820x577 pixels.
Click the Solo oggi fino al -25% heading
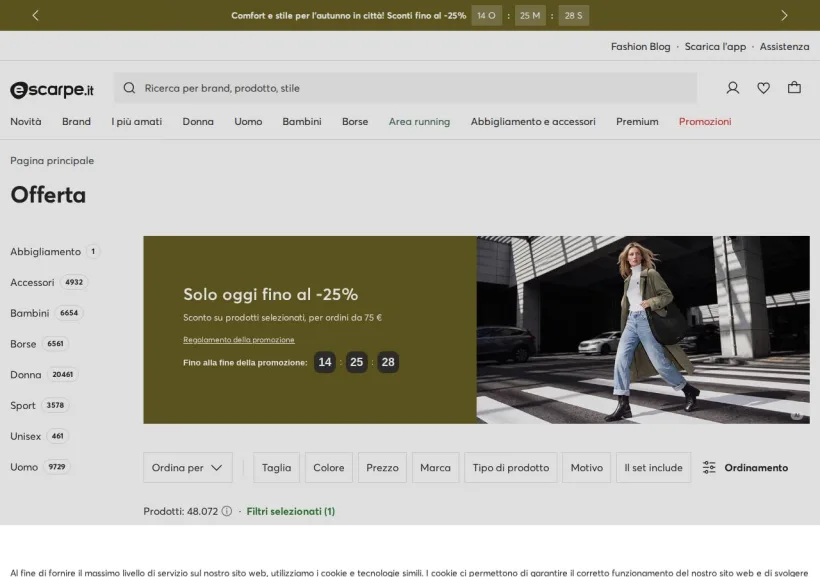[270, 294]
